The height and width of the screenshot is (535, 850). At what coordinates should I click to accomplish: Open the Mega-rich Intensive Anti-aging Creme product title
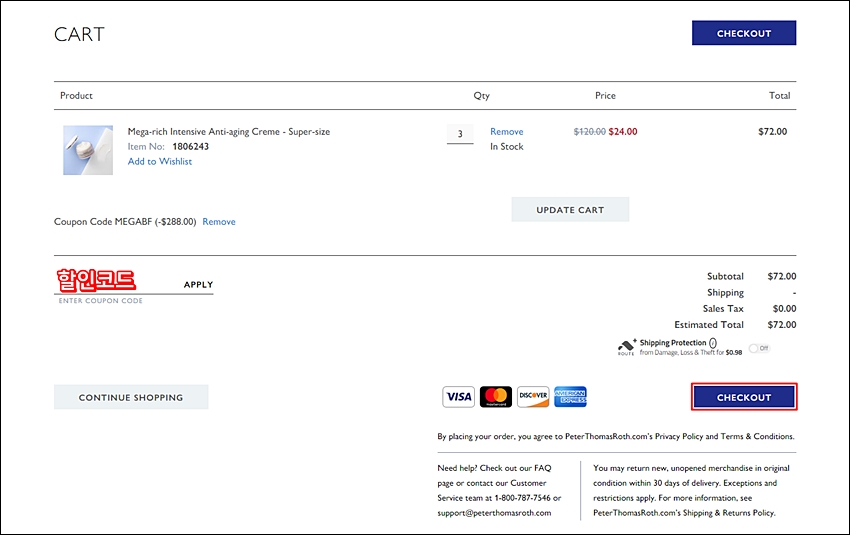(x=229, y=132)
